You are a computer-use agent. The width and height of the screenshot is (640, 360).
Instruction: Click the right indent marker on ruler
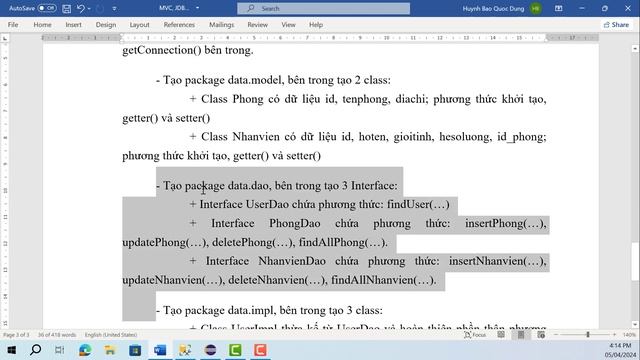(546, 40)
